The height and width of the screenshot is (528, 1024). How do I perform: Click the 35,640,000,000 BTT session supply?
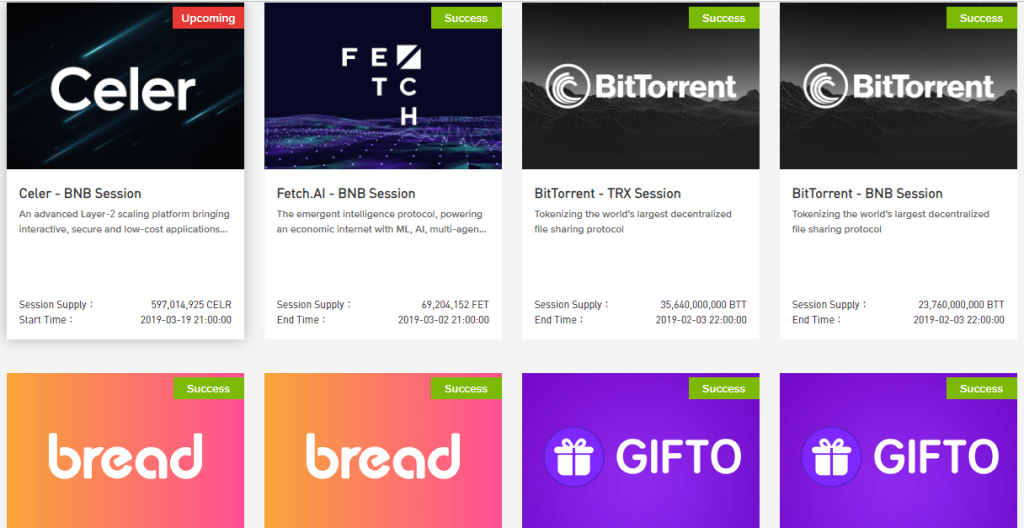click(703, 305)
